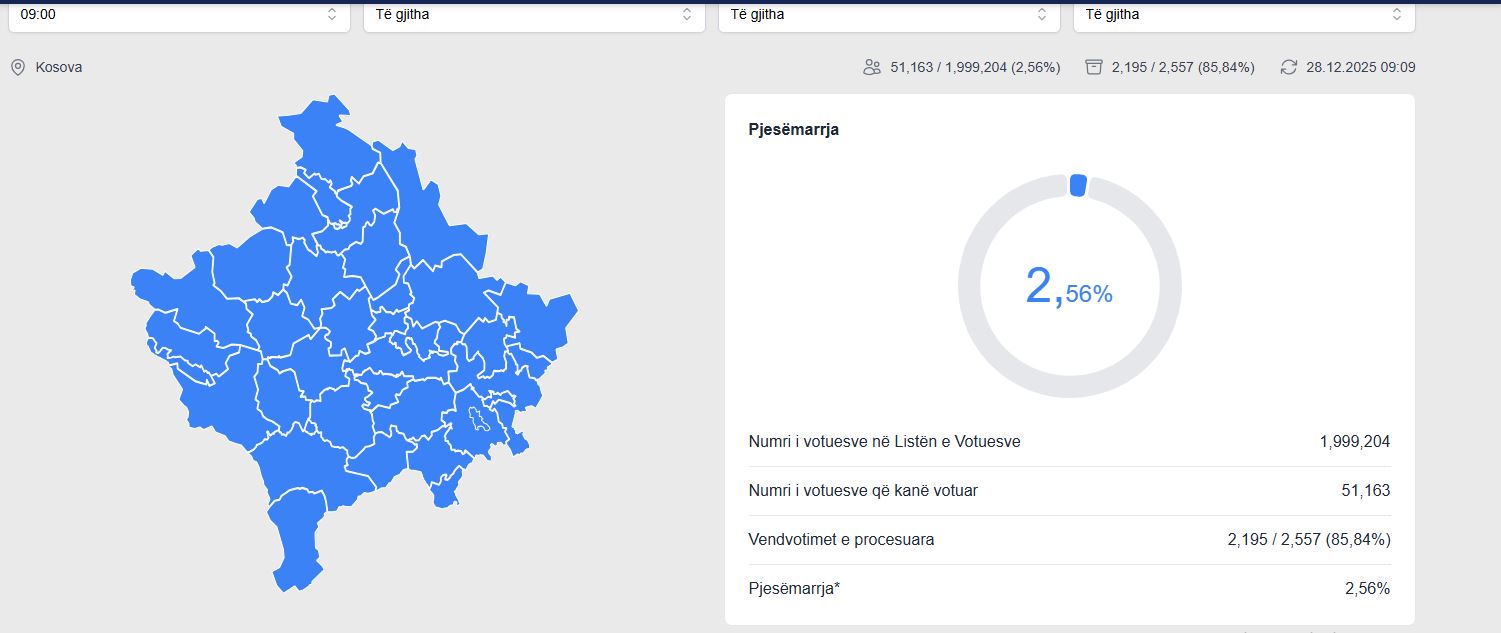Viewport: 1501px width, 633px height.
Task: Click the blue segment of the turnout donut
Action: (1077, 185)
